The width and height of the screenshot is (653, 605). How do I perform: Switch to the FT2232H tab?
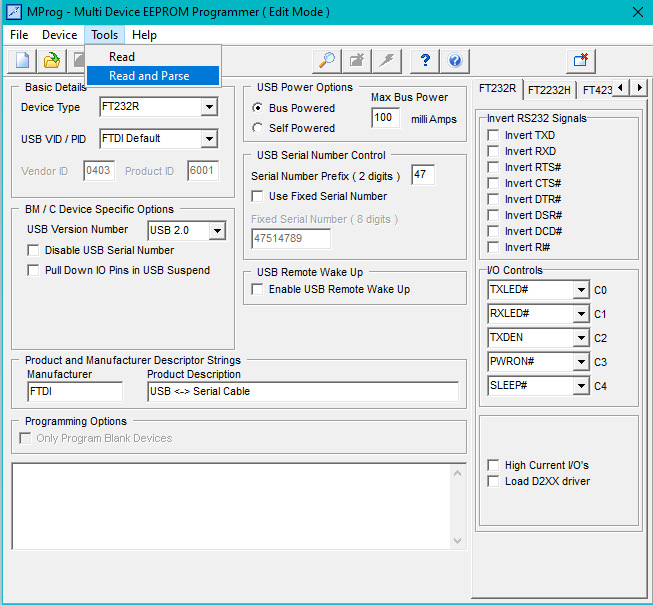549,90
